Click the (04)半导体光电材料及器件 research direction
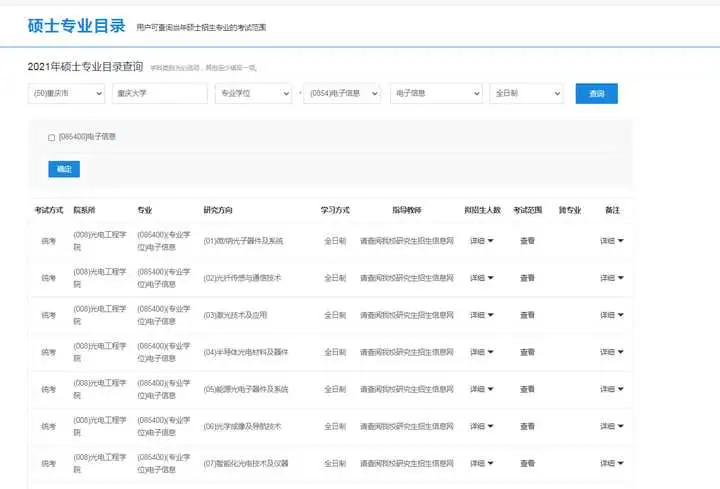Image resolution: width=720 pixels, height=489 pixels. tap(246, 352)
